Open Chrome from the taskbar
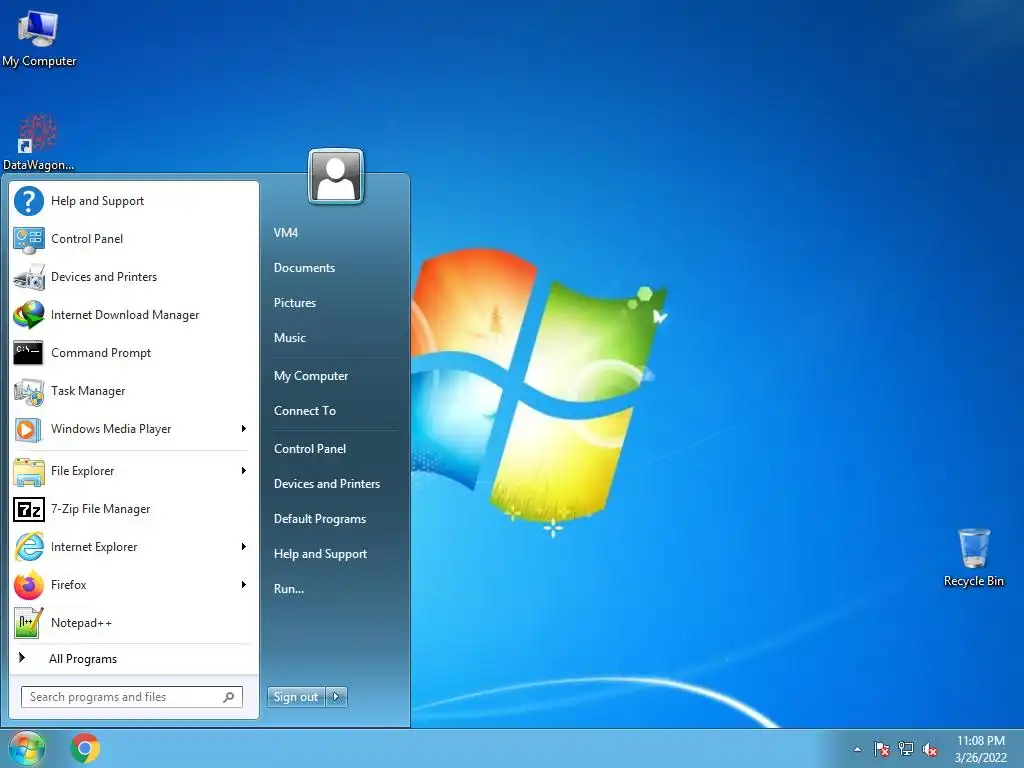The height and width of the screenshot is (768, 1024). pos(85,748)
